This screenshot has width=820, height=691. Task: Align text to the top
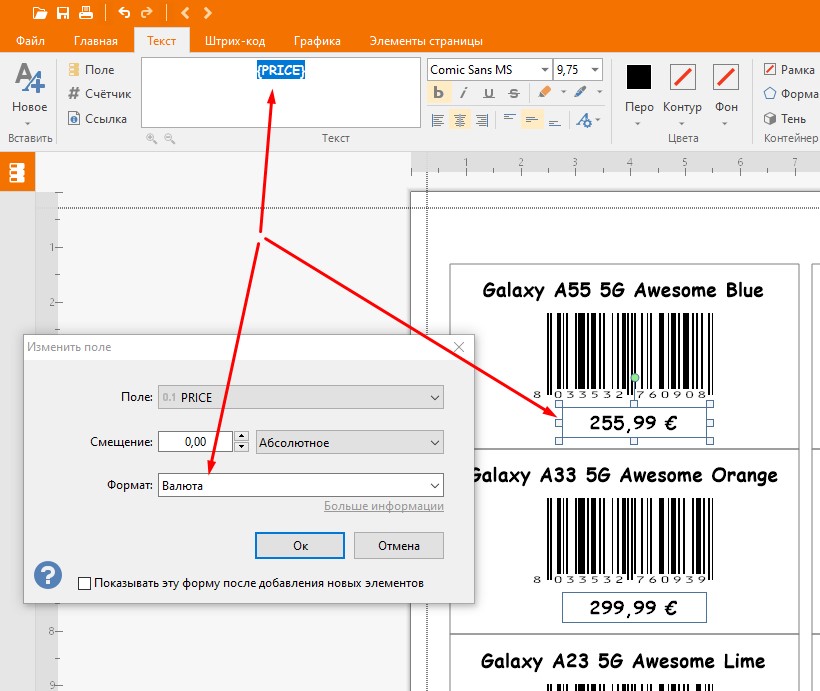(x=509, y=120)
